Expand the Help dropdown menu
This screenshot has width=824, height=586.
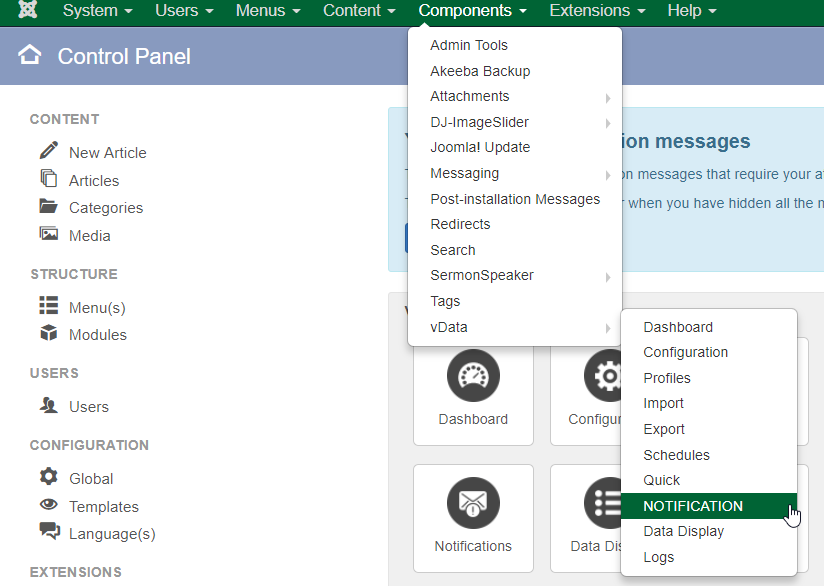click(691, 11)
